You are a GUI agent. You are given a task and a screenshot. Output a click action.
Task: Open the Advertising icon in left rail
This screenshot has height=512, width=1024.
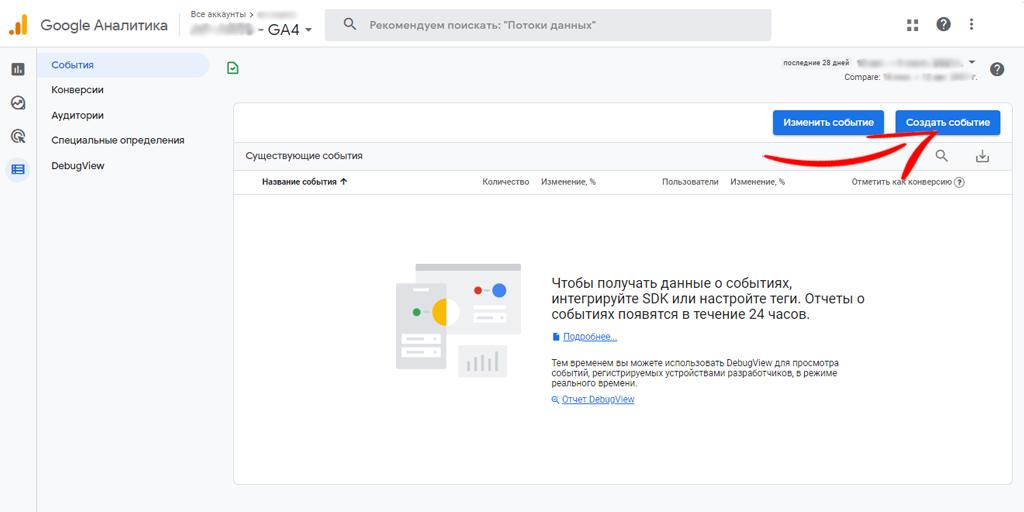pyautogui.click(x=18, y=136)
